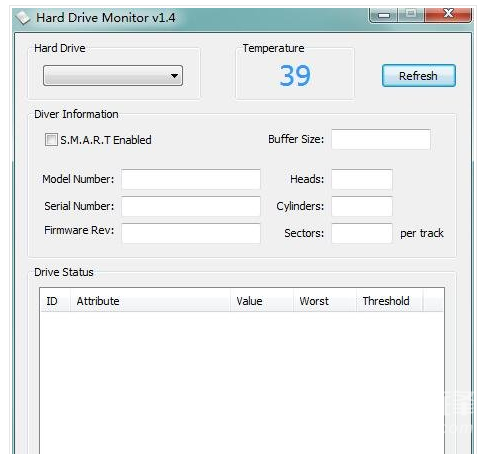Sort by the Threshold column header
This screenshot has height=454, width=491.
pyautogui.click(x=389, y=301)
